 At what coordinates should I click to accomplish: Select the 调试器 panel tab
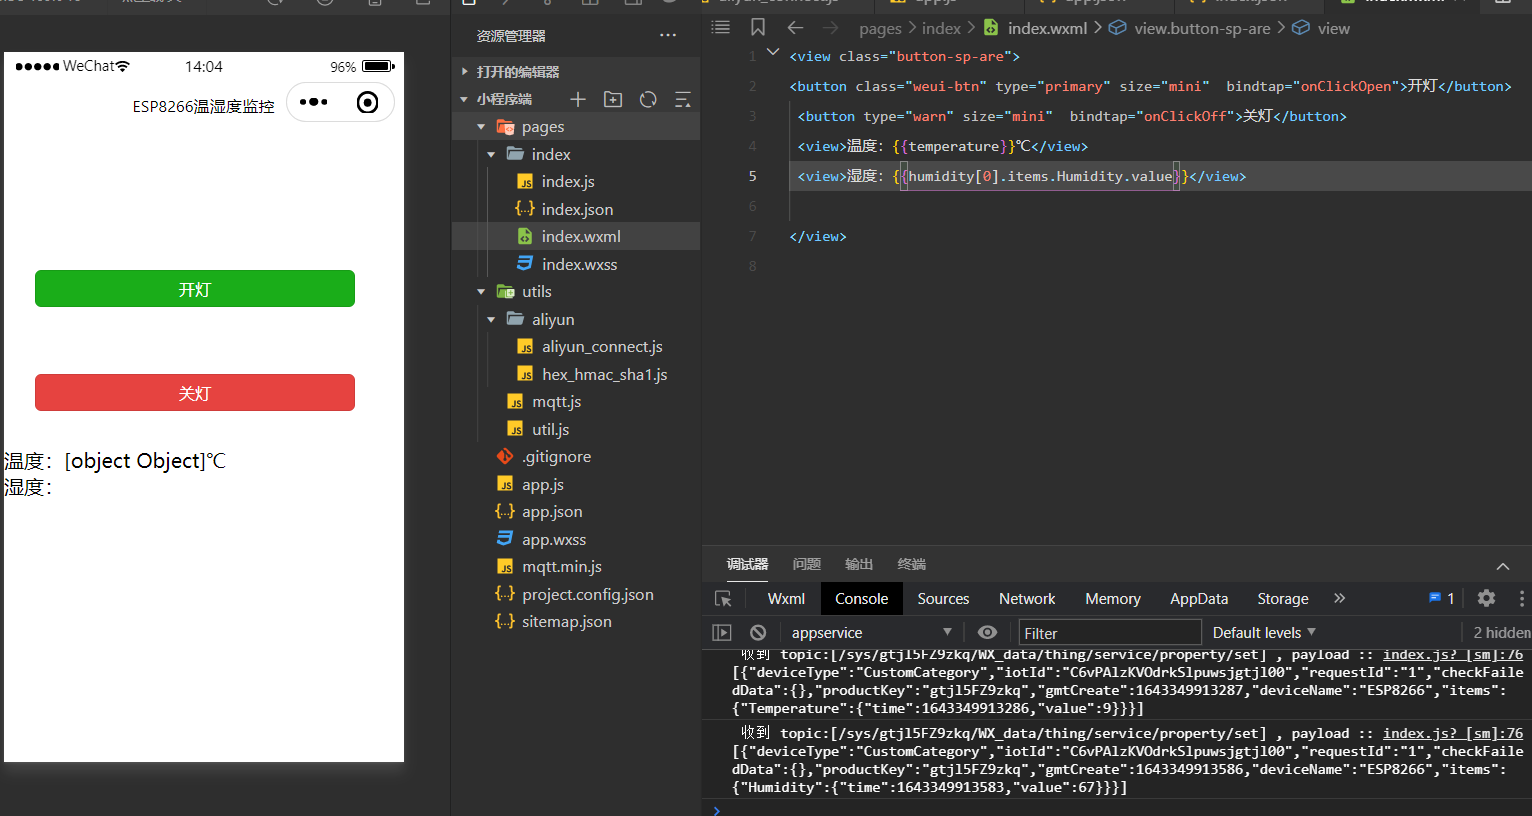tap(747, 564)
